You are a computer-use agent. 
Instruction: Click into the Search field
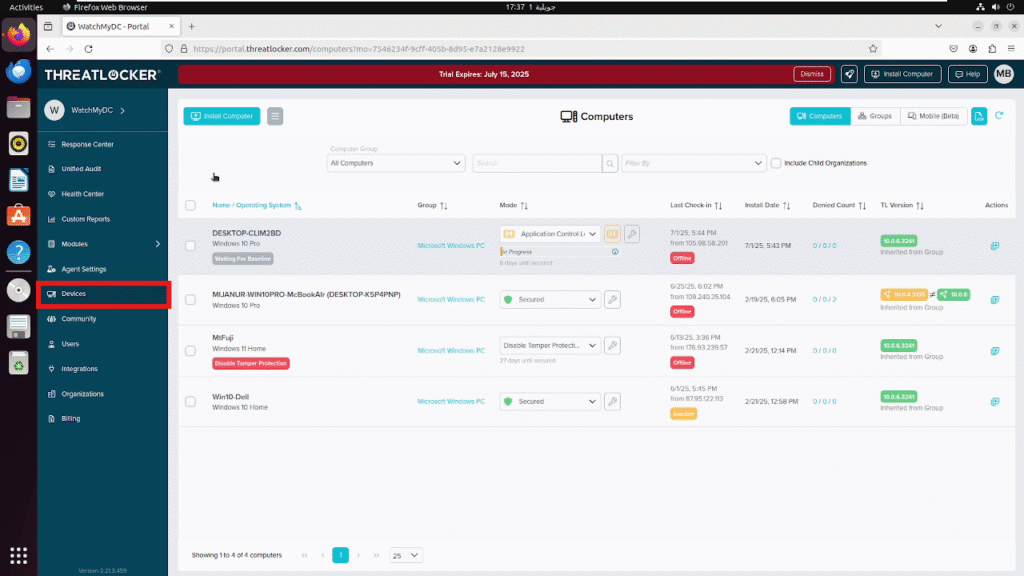537,163
